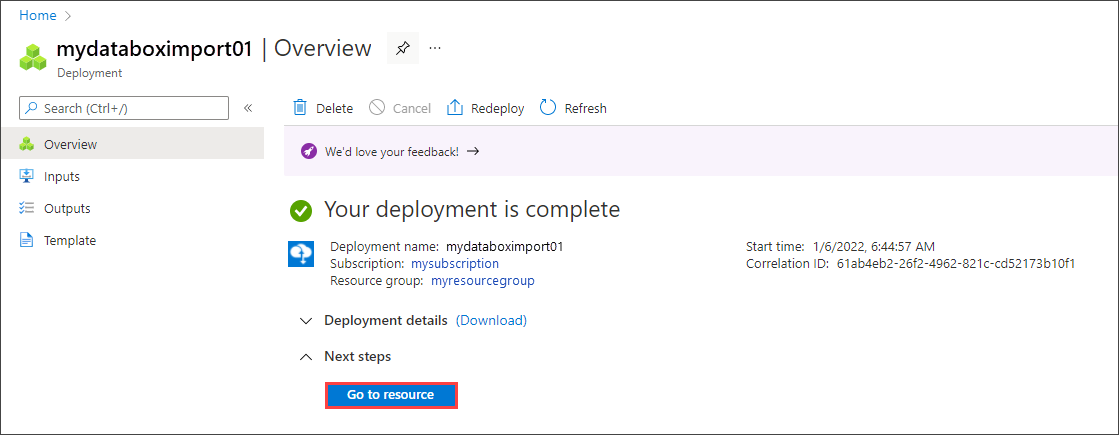Open the more options ellipsis menu
1119x435 pixels.
[x=435, y=48]
